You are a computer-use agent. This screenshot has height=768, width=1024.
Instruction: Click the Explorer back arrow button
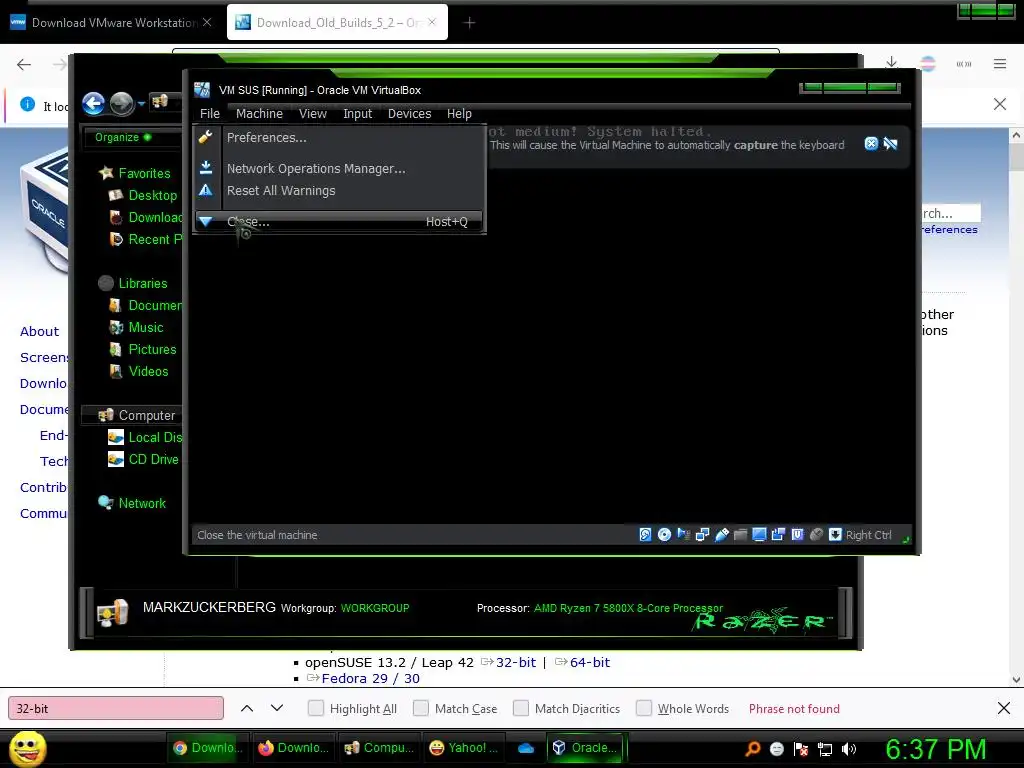click(93, 103)
